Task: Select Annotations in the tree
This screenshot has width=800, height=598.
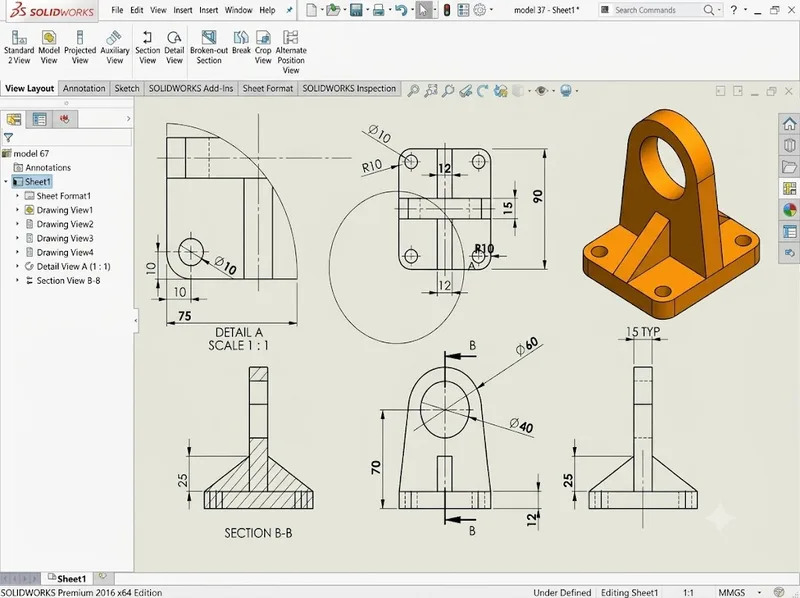Action: coord(42,167)
